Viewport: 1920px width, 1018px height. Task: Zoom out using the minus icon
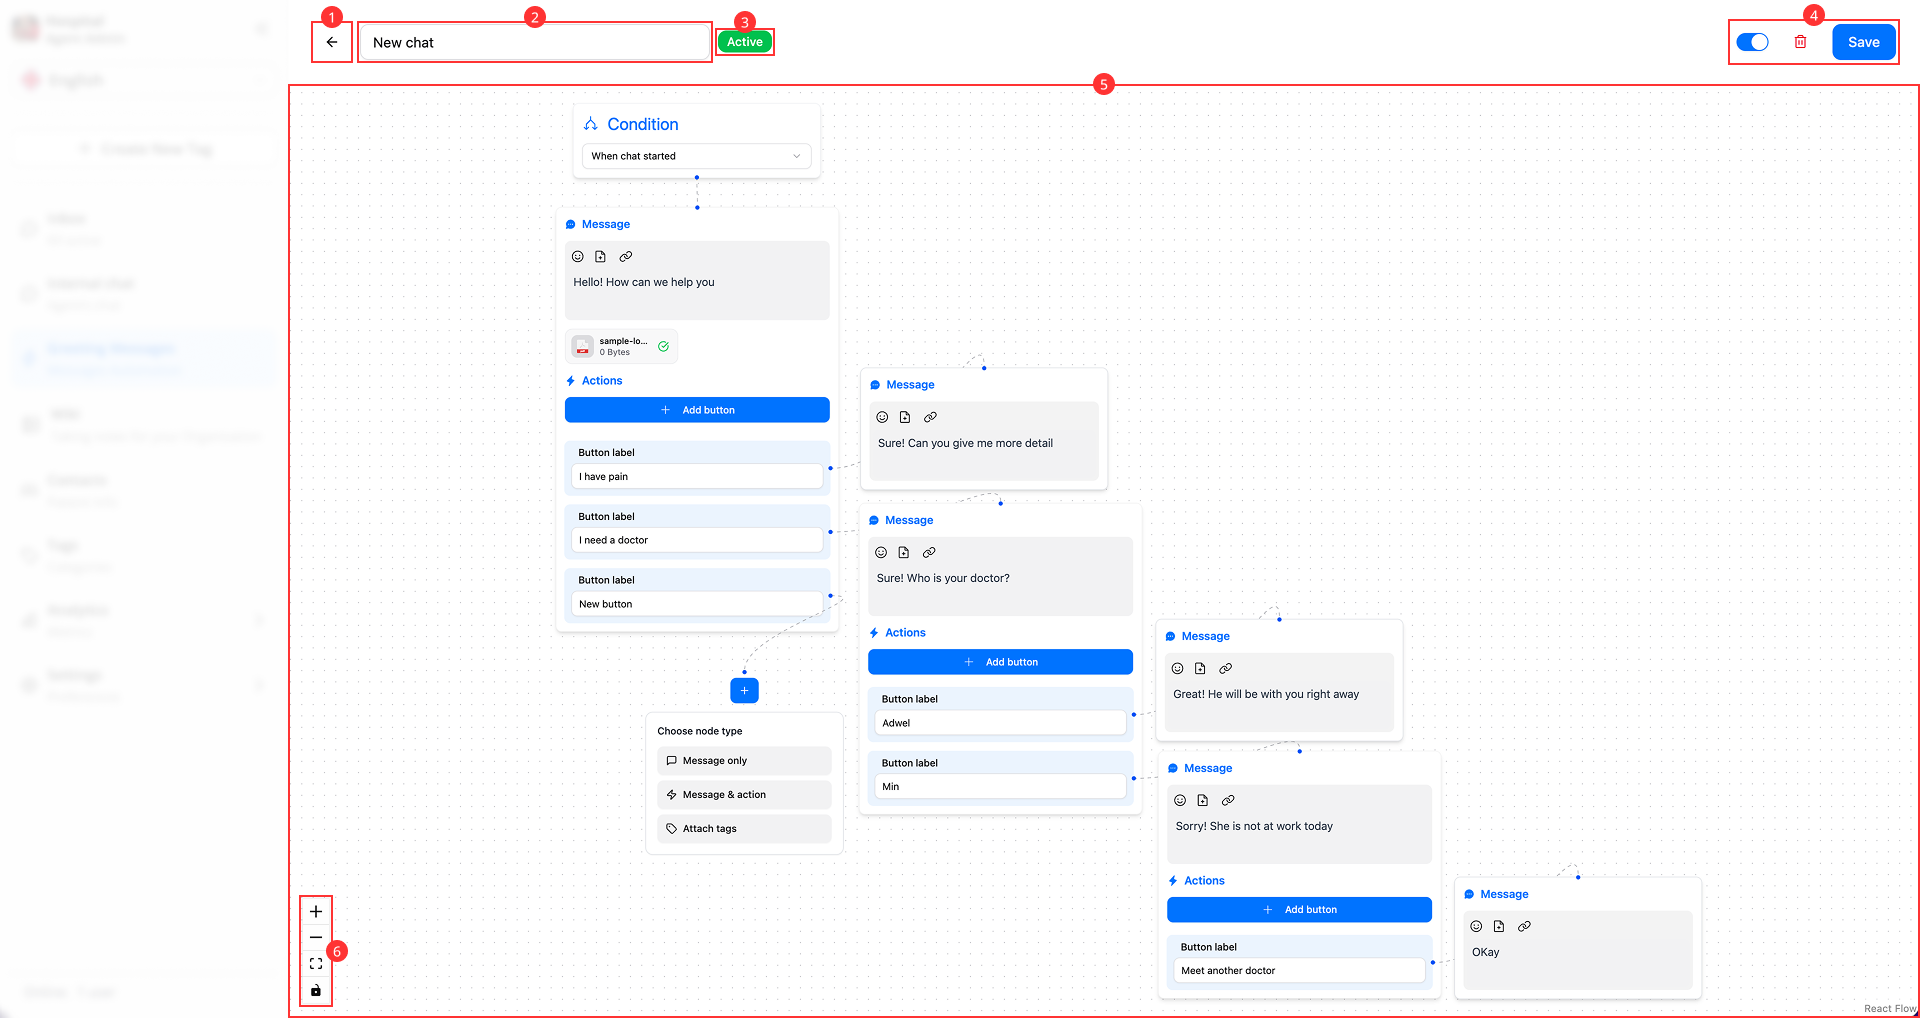(x=315, y=937)
